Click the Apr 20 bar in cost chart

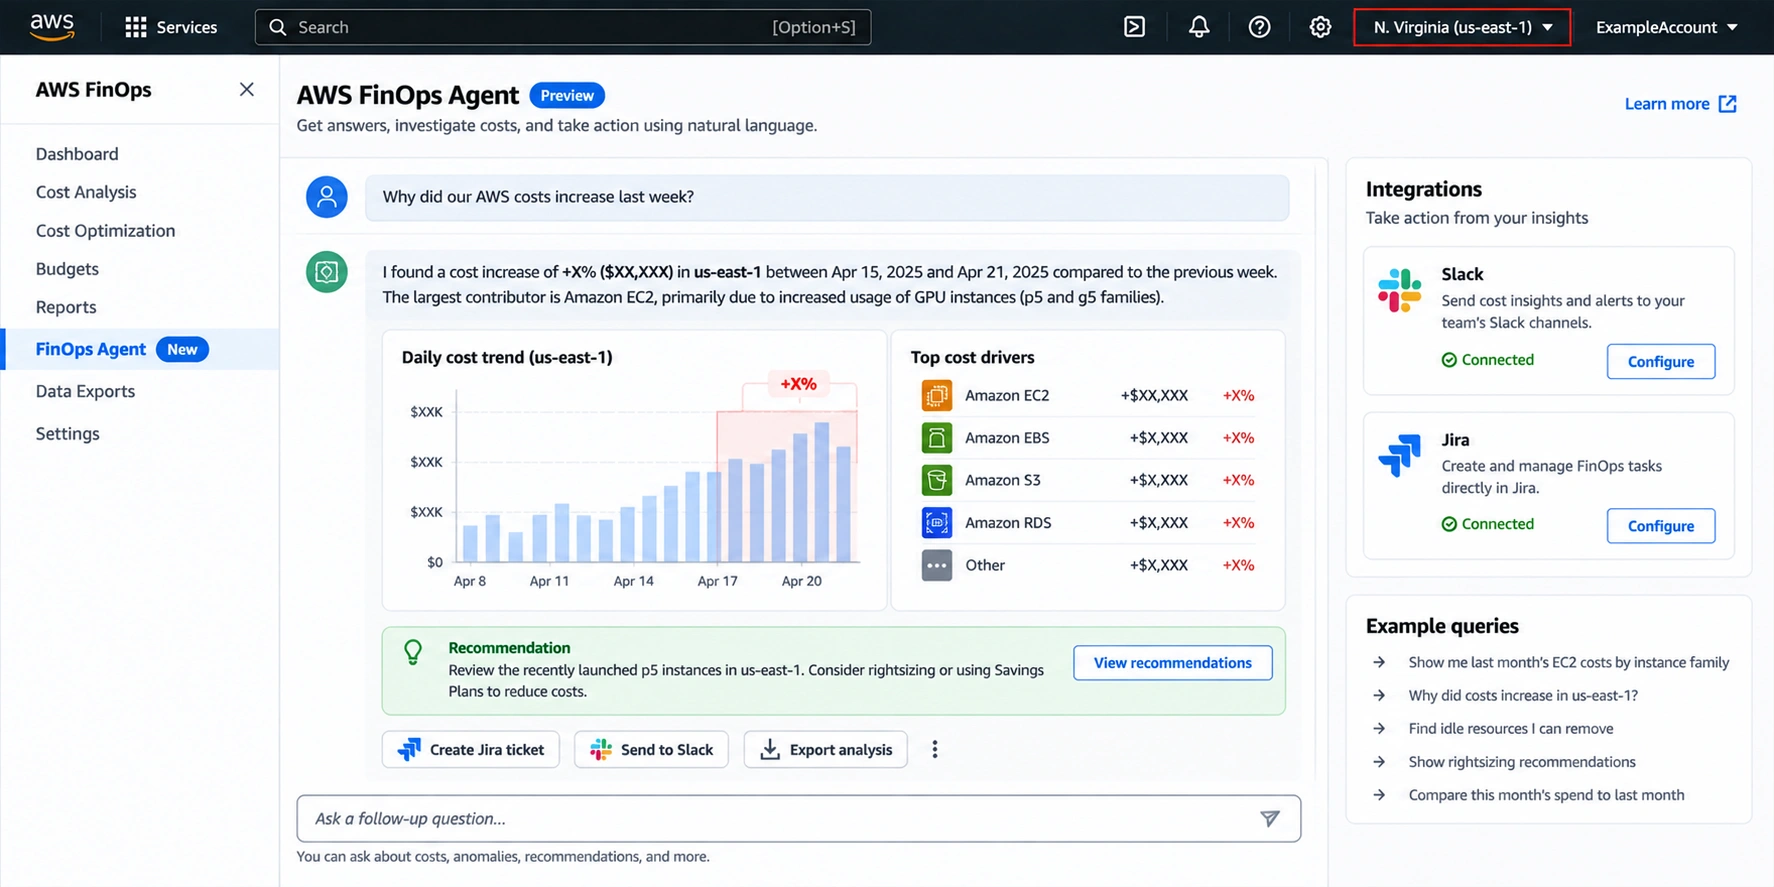[x=801, y=497]
